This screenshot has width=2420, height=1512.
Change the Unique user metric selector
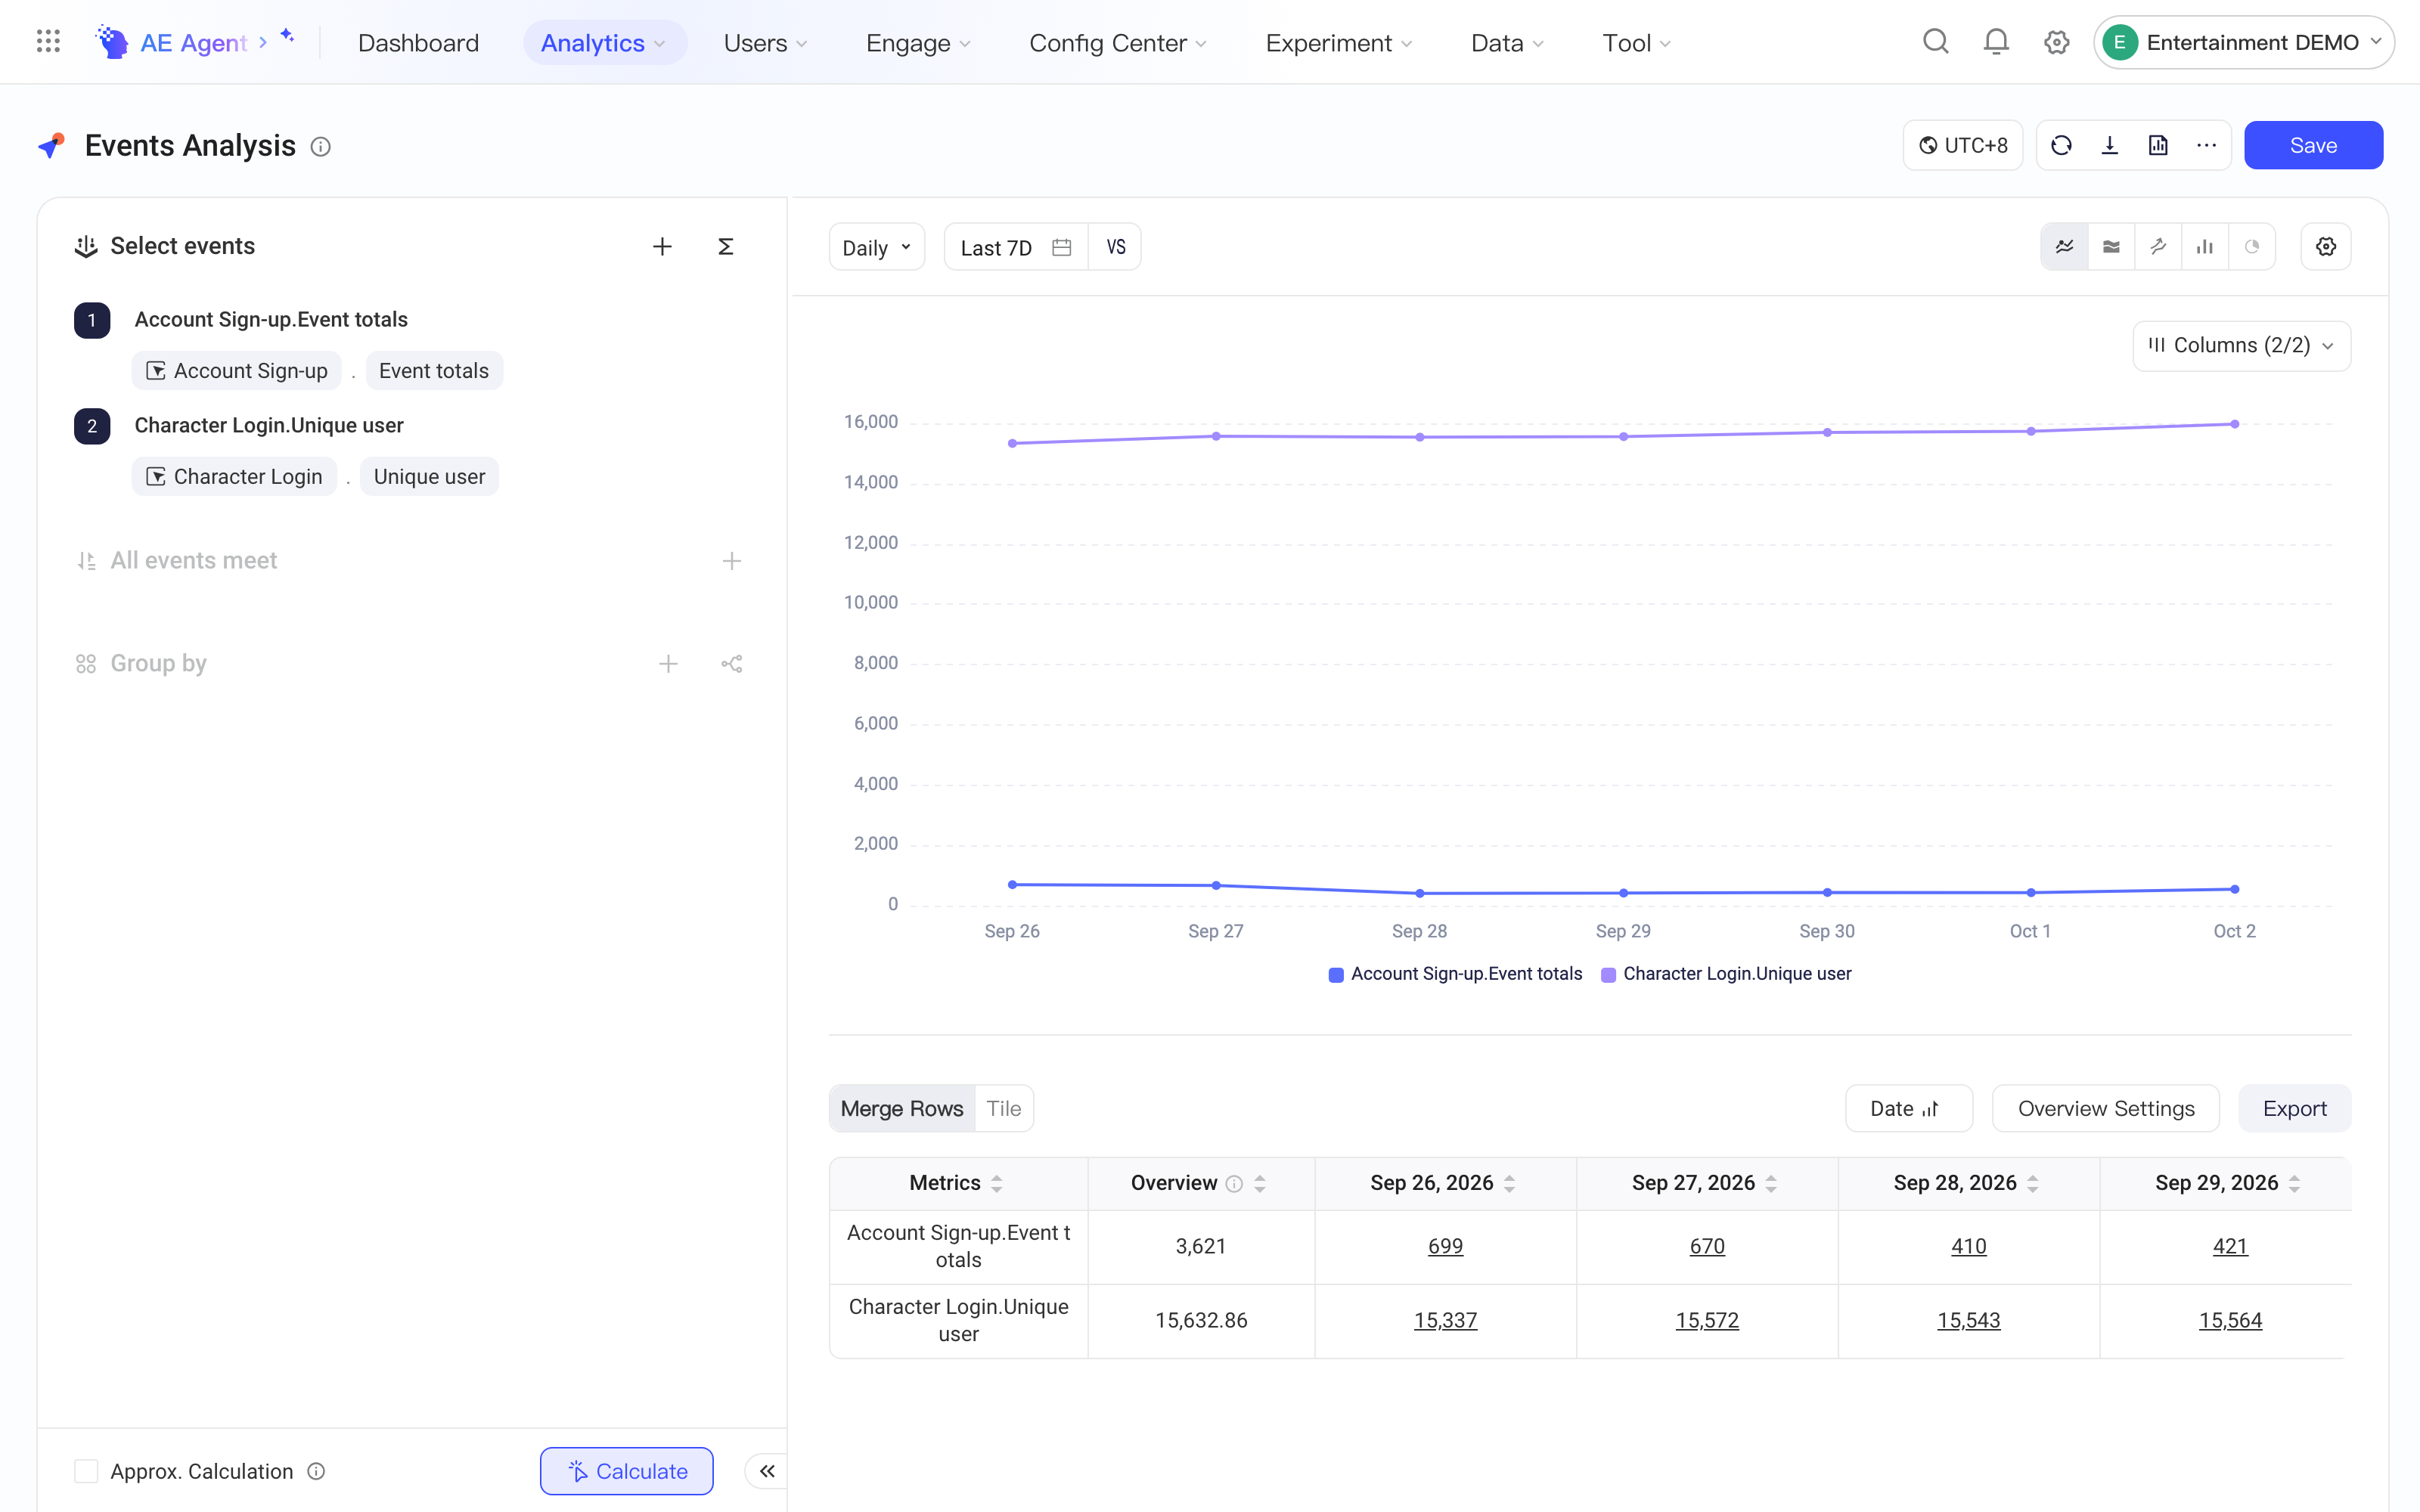click(x=429, y=477)
